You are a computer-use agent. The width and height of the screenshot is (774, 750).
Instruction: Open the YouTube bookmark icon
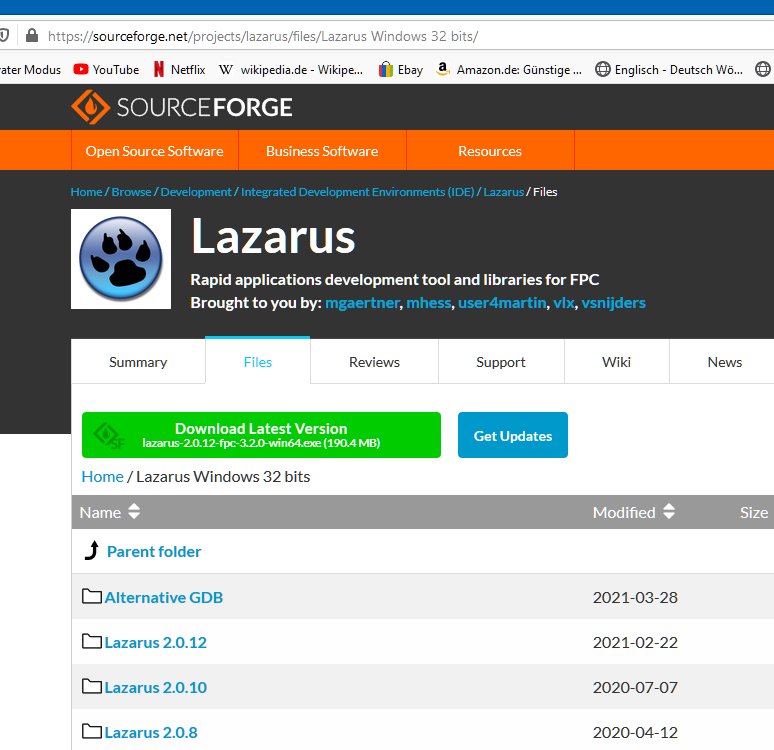point(81,70)
